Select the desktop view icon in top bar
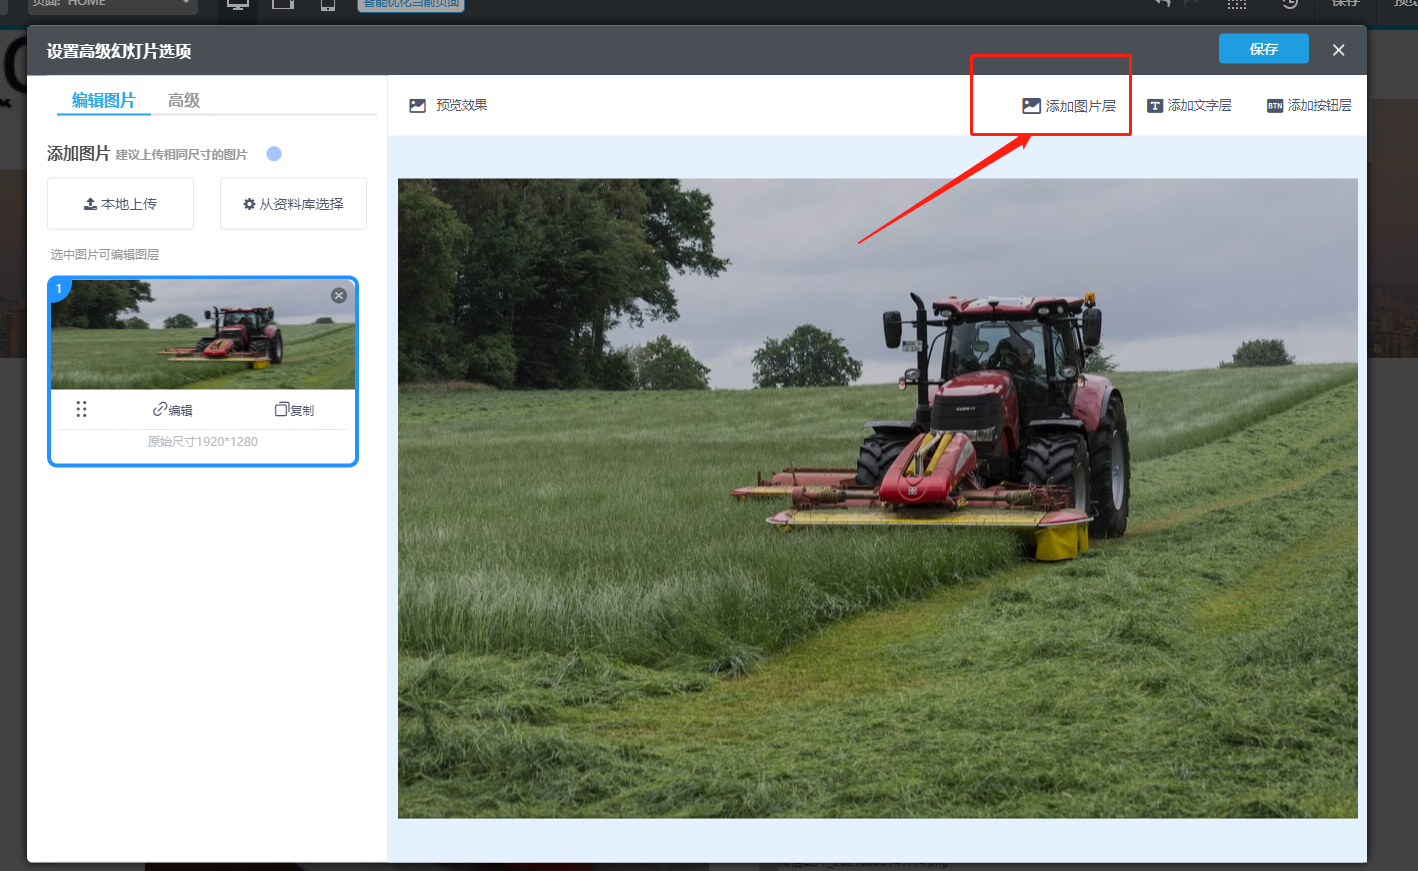 pos(238,5)
